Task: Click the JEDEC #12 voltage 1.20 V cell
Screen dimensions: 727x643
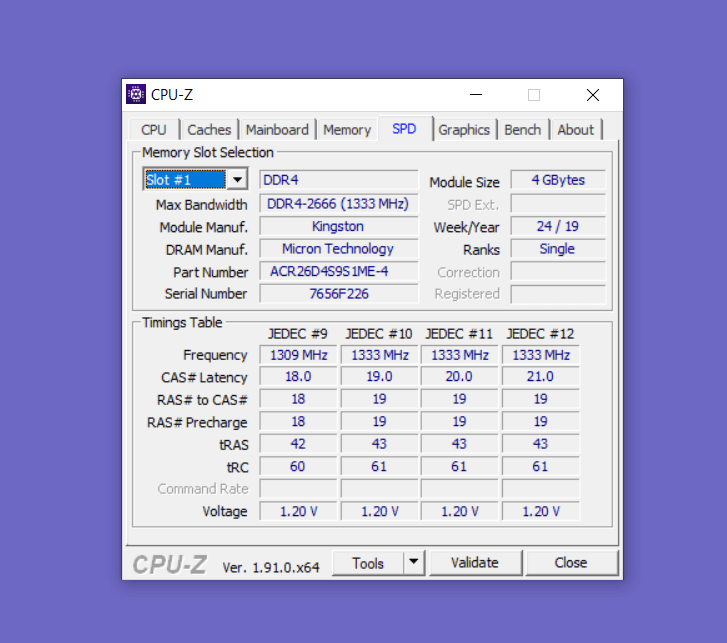Action: 541,511
